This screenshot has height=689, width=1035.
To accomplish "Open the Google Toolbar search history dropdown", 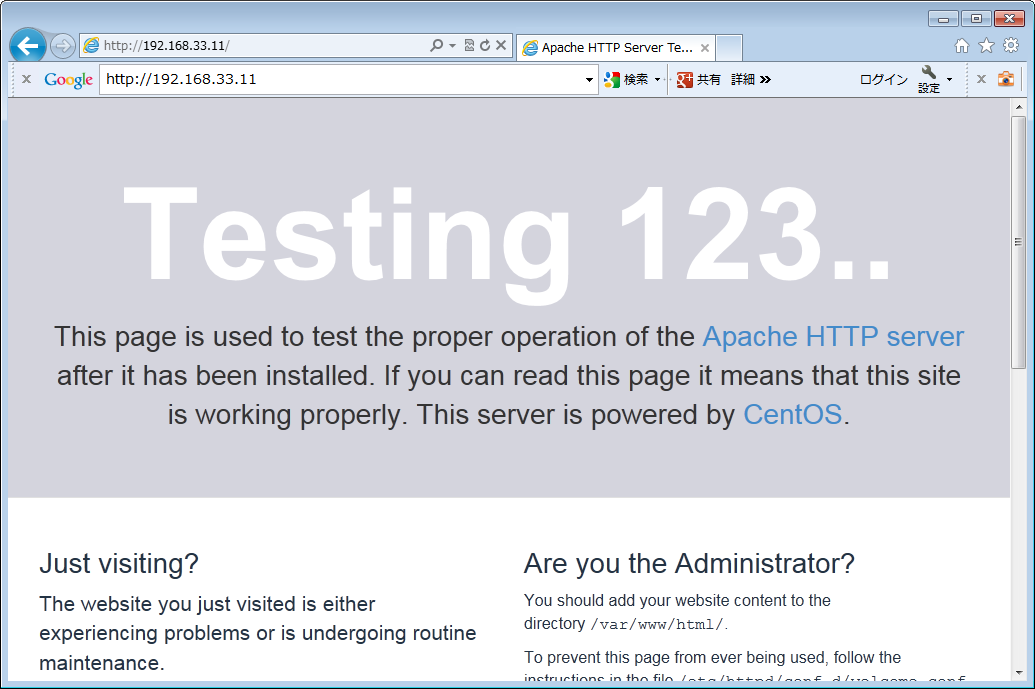I will coord(590,80).
